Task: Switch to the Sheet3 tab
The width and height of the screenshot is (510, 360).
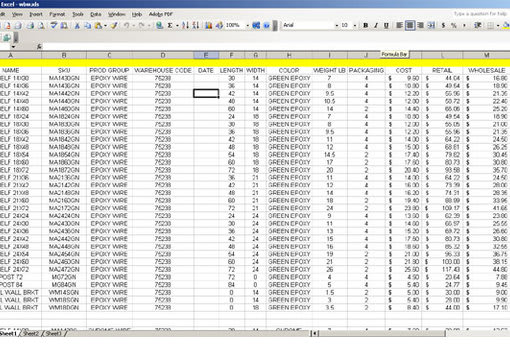Action: pos(53,333)
